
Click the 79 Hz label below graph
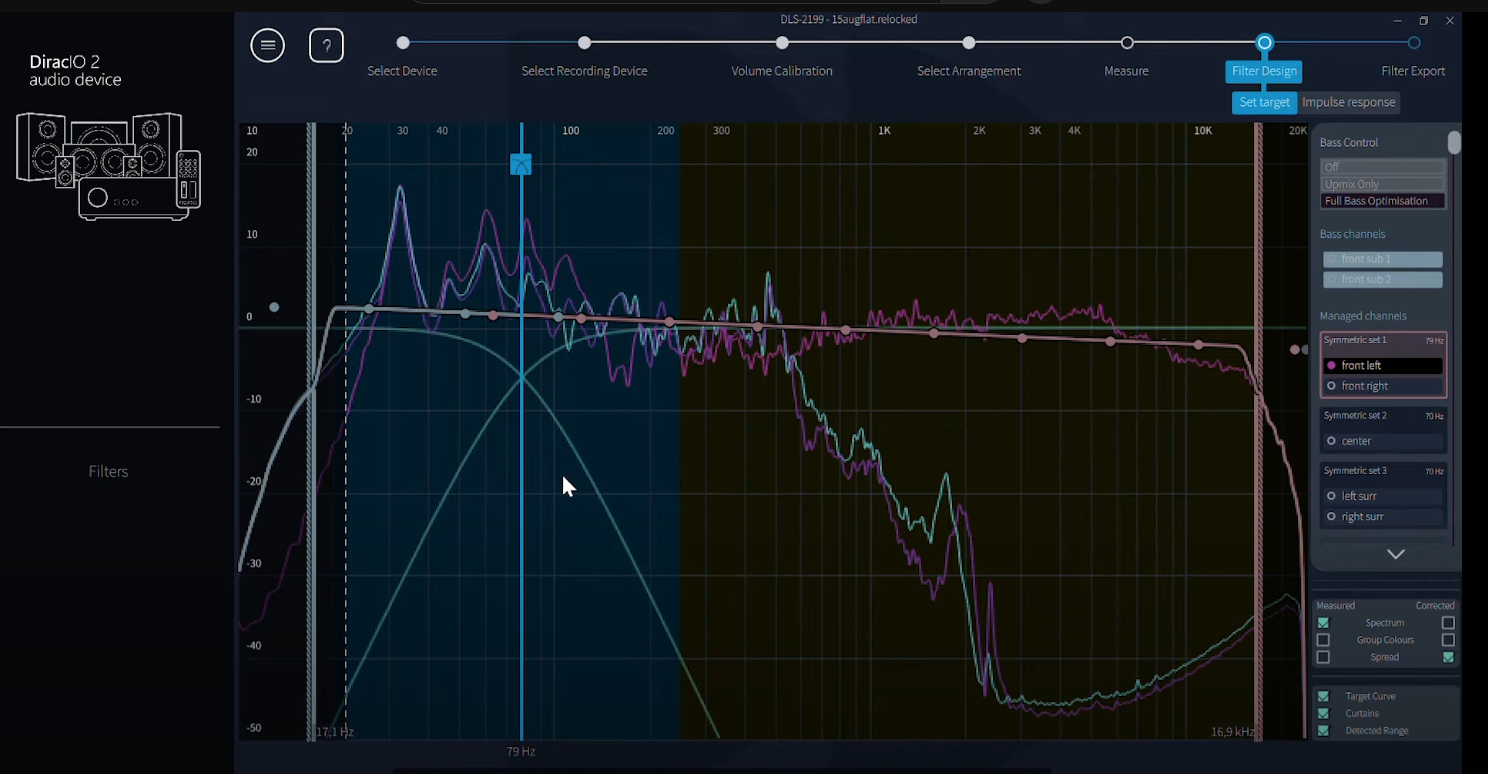pyautogui.click(x=521, y=751)
